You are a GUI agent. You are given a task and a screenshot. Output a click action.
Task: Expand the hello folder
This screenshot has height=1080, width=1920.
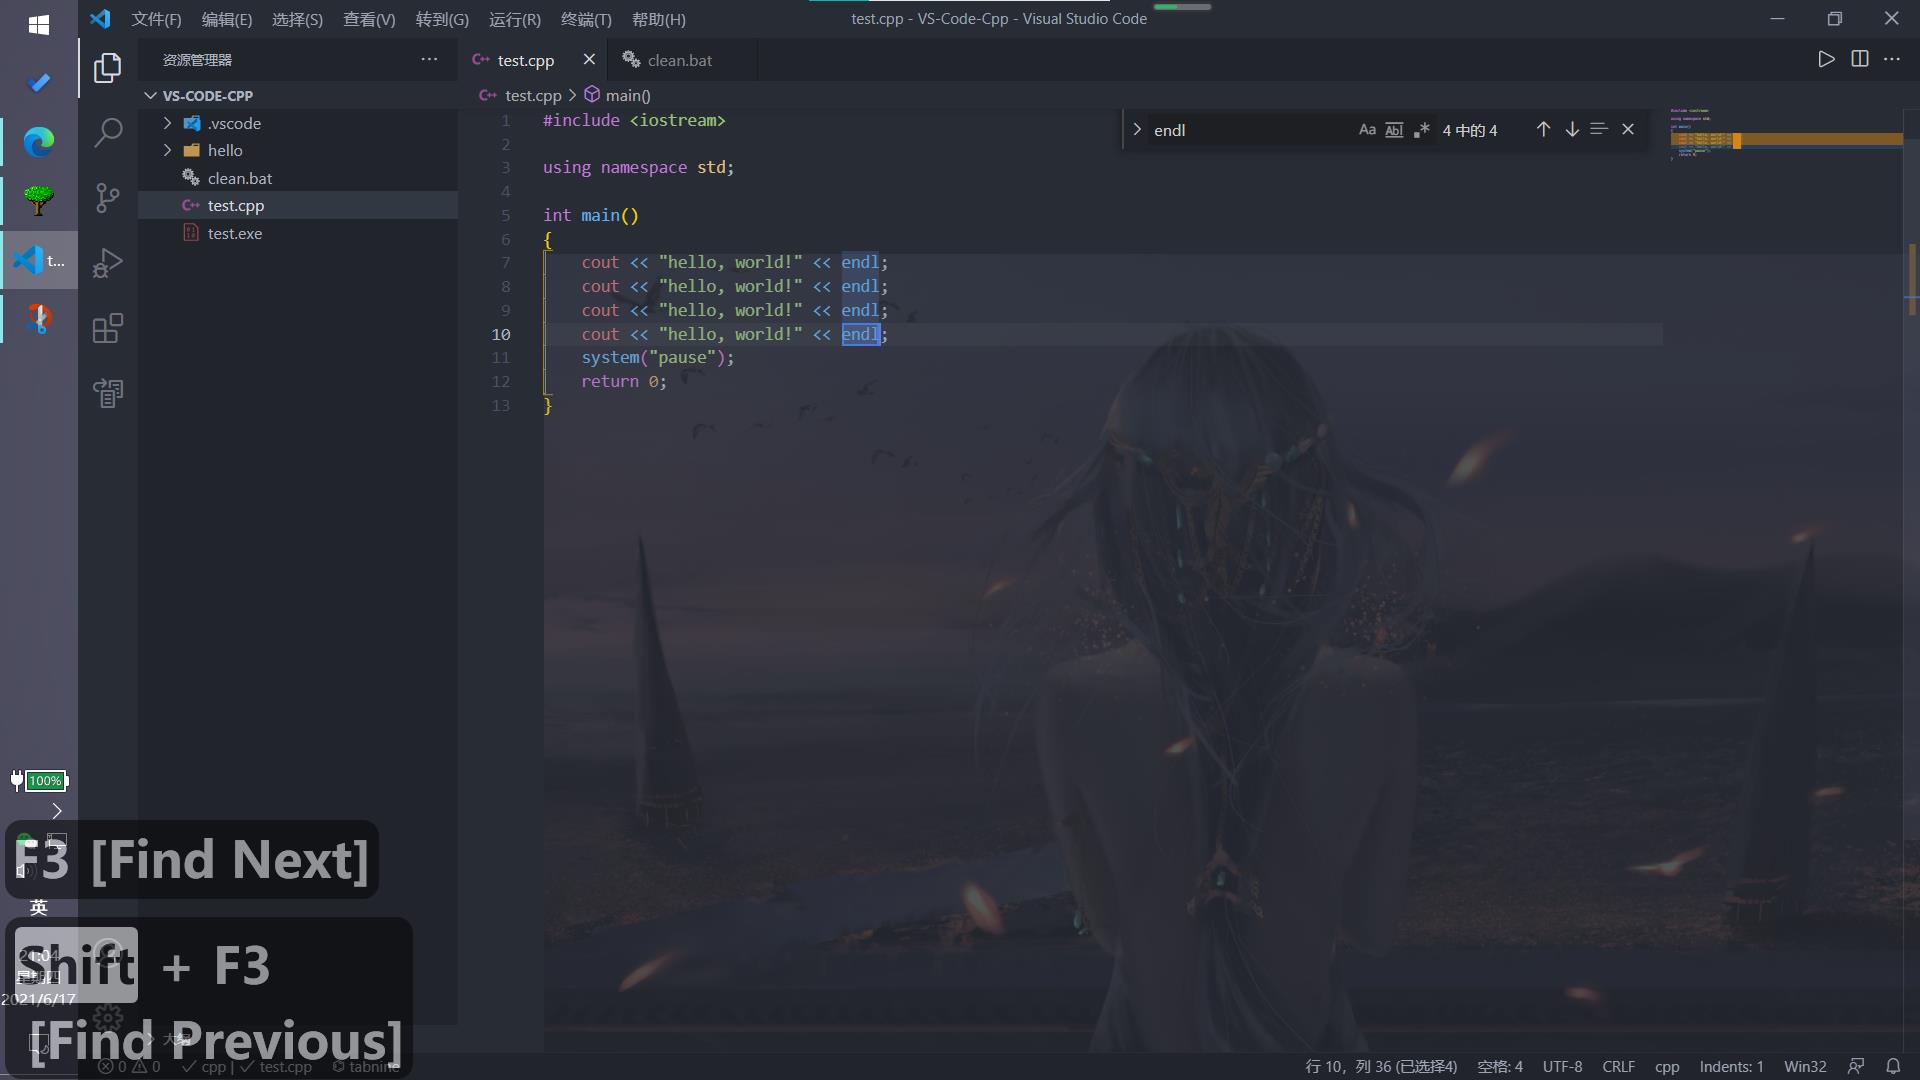pos(167,150)
